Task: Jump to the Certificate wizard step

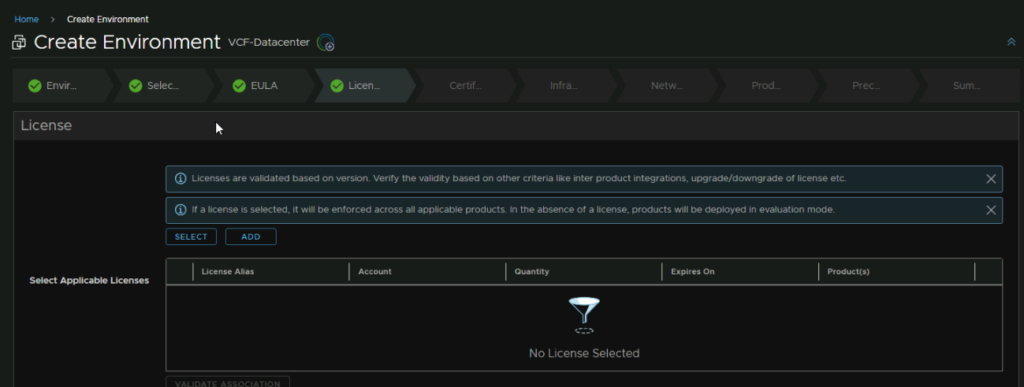Action: [466, 85]
